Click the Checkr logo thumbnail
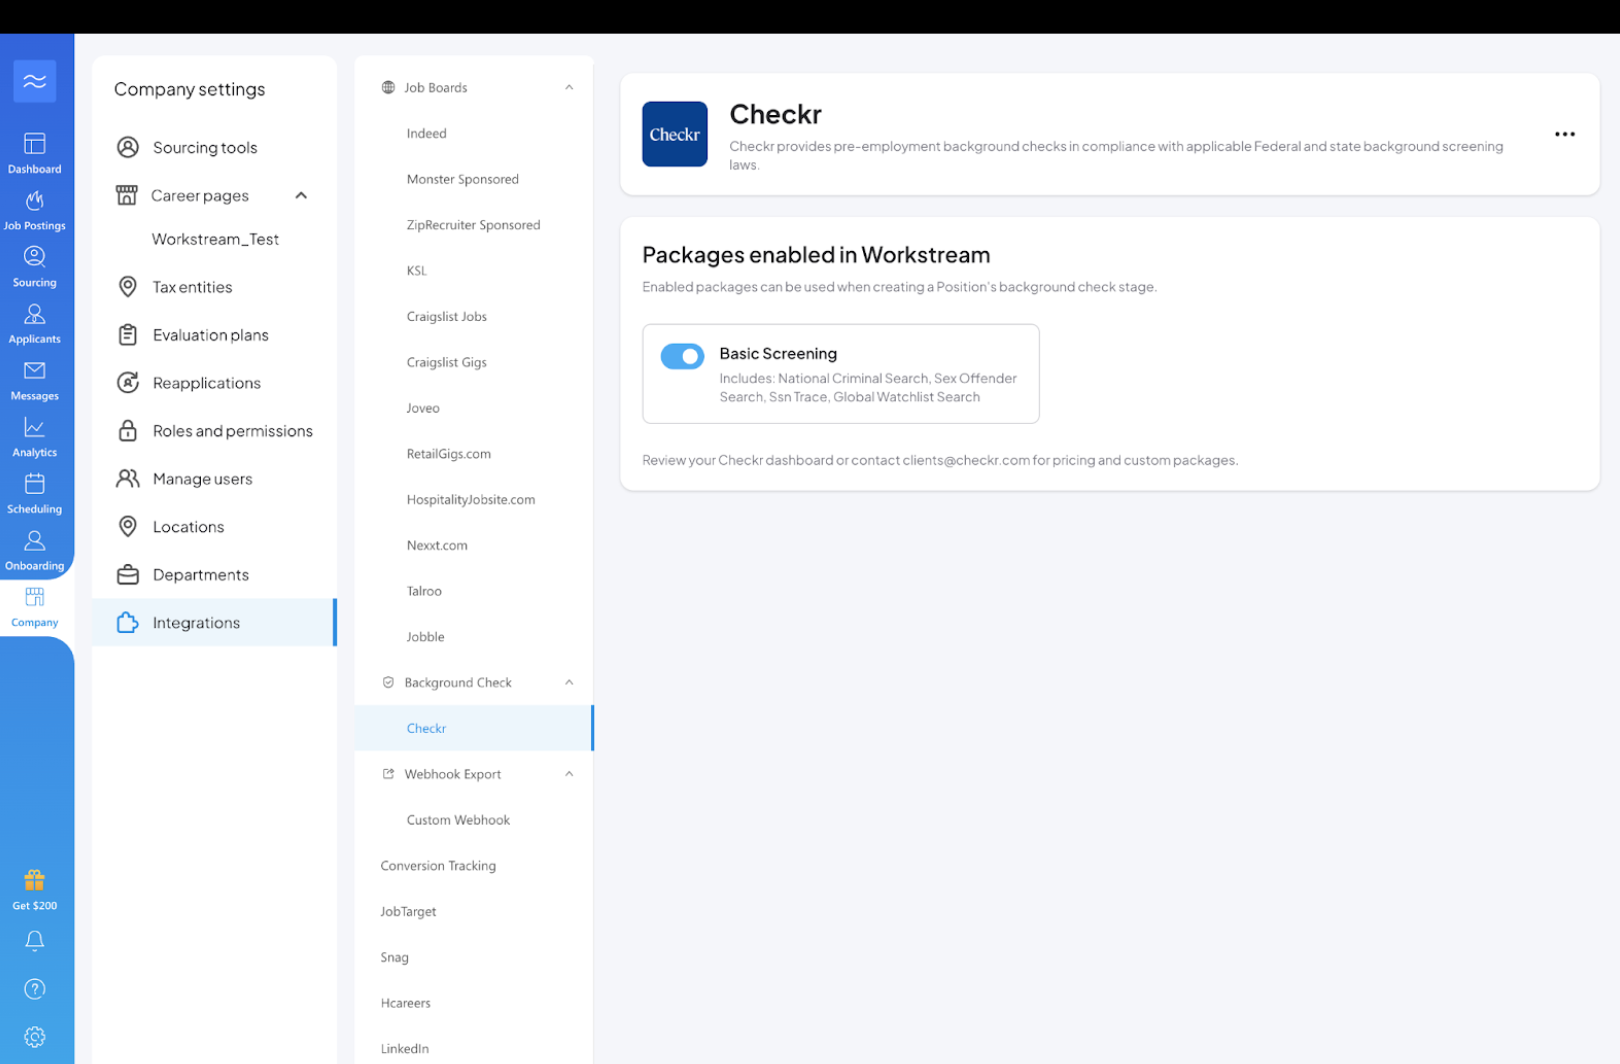The image size is (1620, 1064). [675, 134]
